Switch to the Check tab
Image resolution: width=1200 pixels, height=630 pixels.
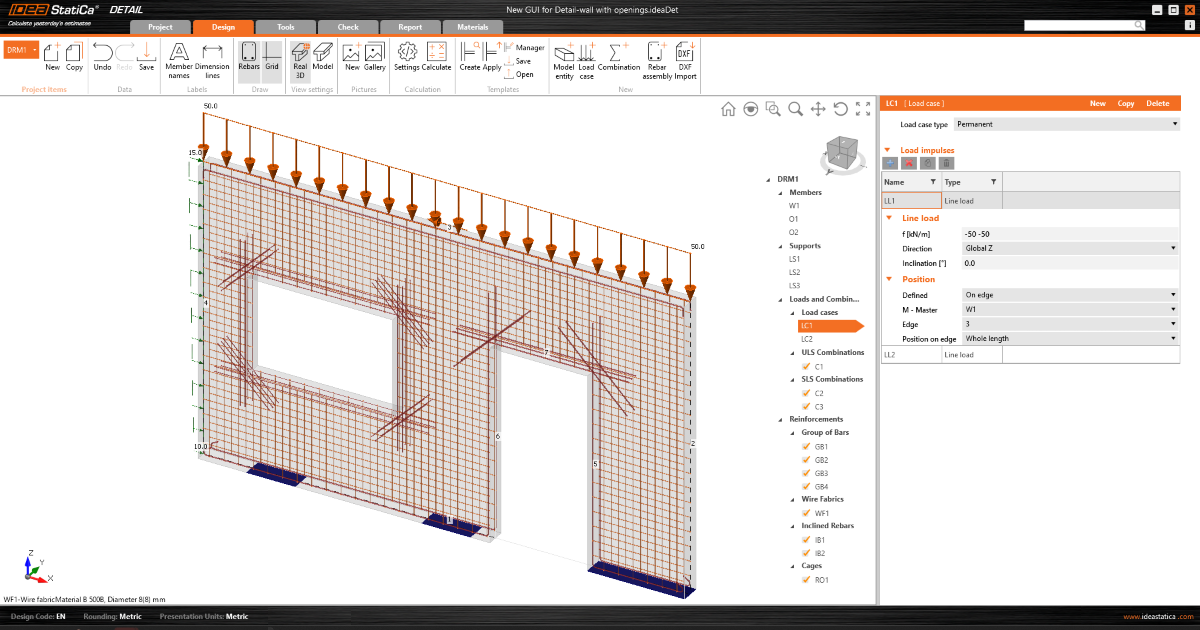point(348,27)
